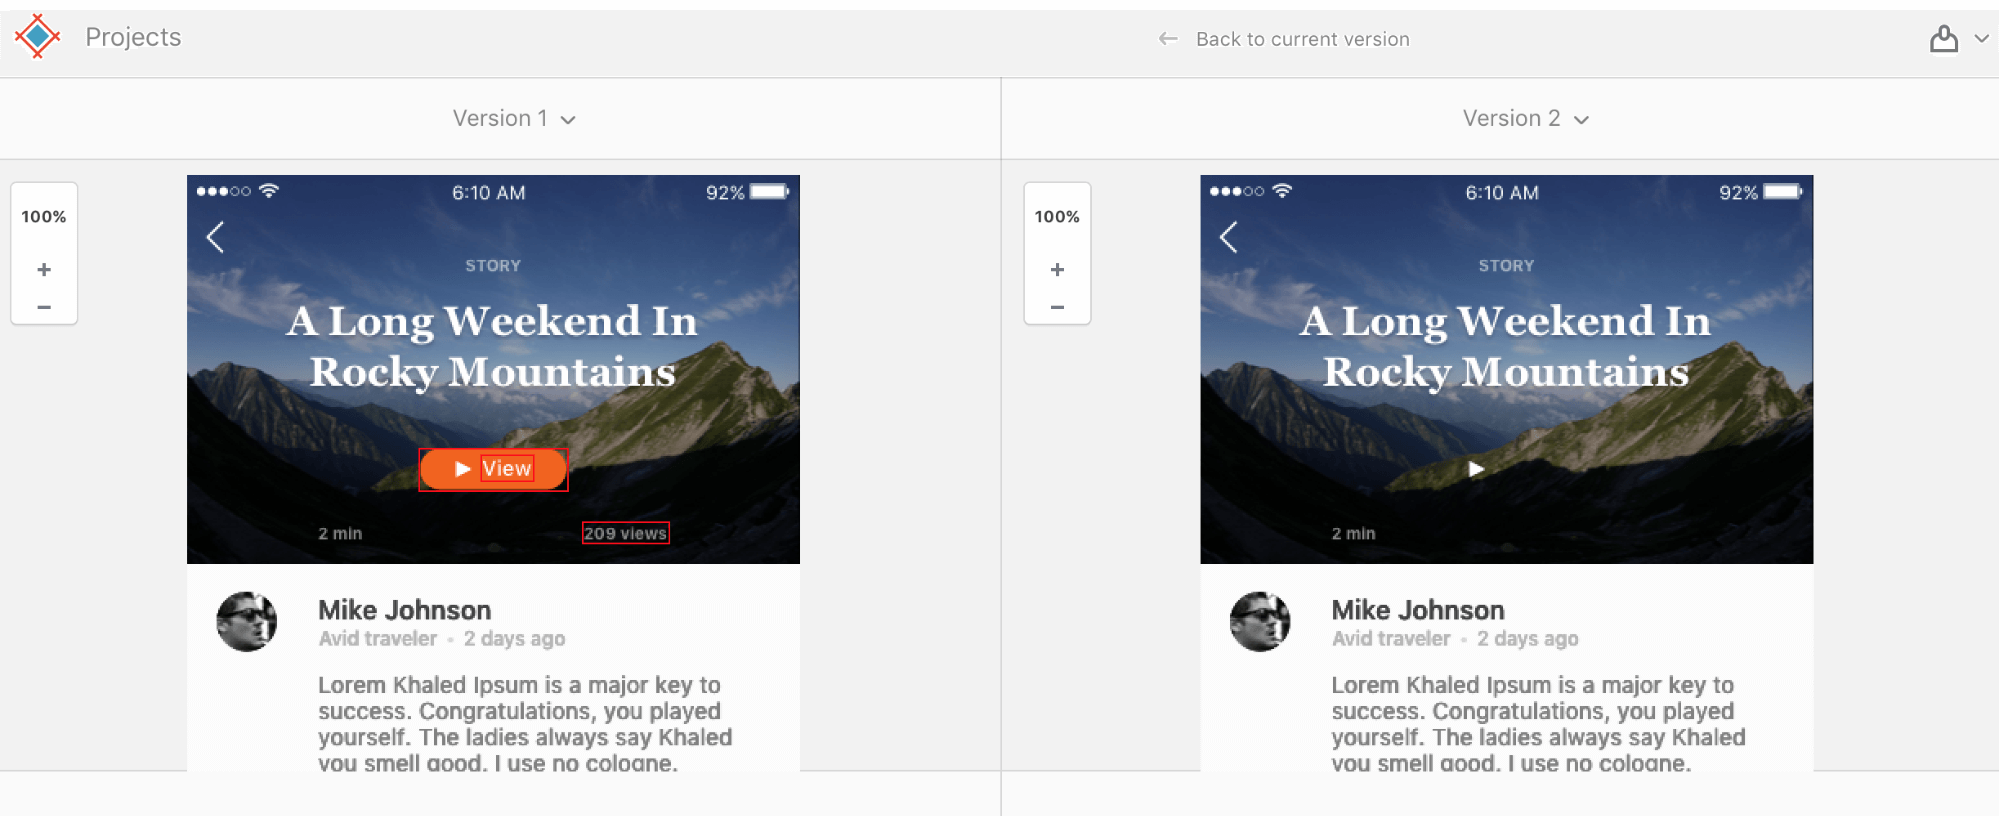
Task: Click the STORY label in Version 2 mockup
Action: click(x=1506, y=266)
